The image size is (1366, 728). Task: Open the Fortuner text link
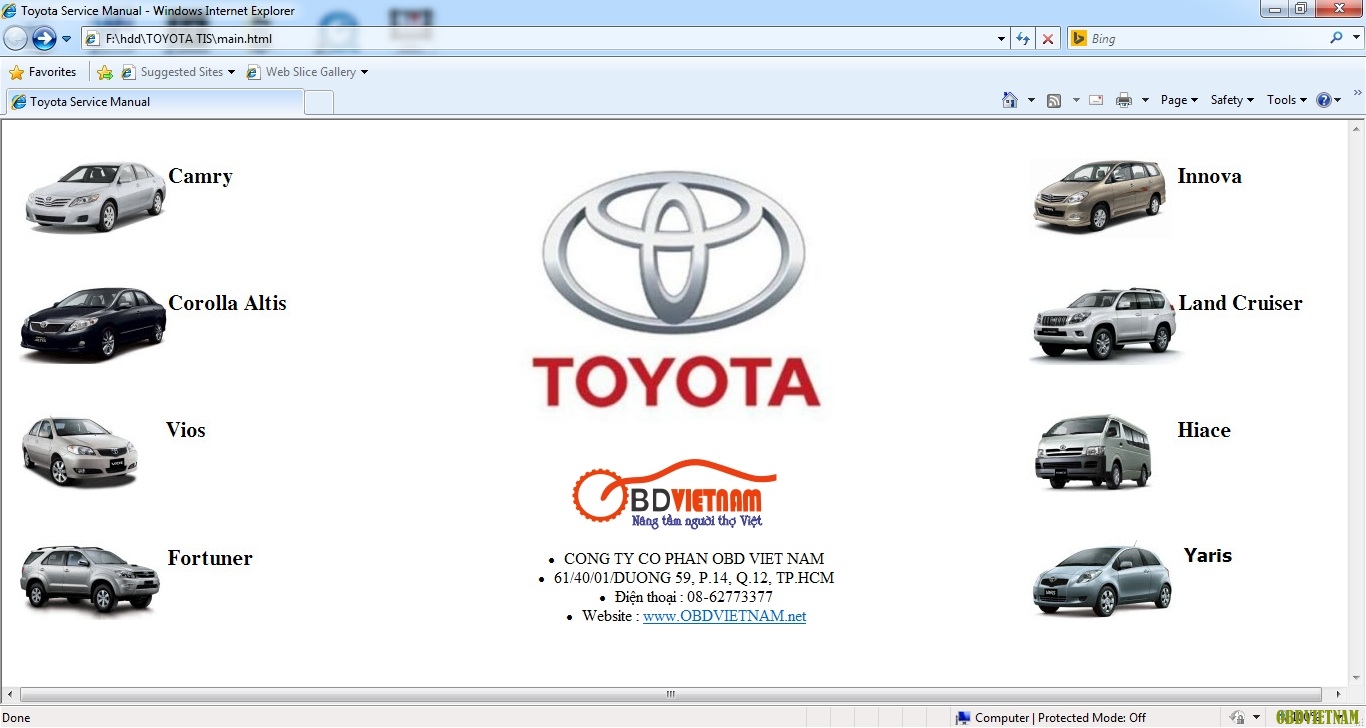point(210,558)
